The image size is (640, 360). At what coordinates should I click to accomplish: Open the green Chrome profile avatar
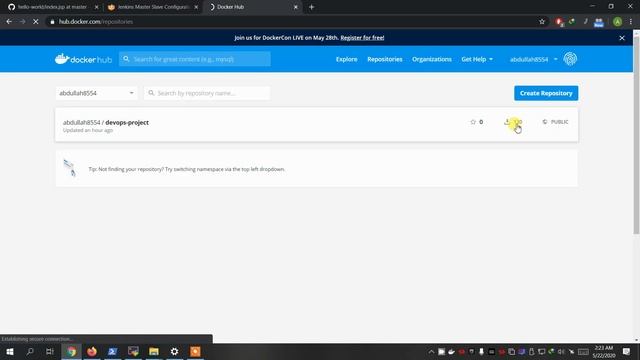pyautogui.click(x=618, y=22)
